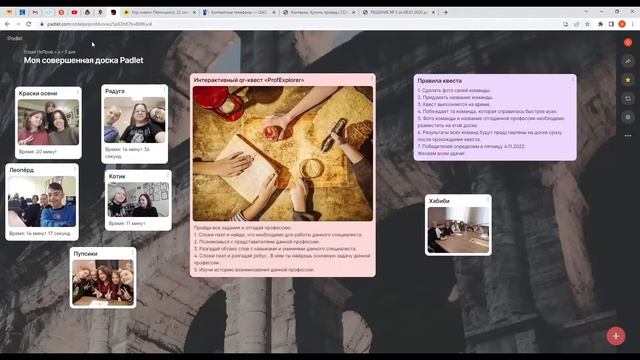Open options menu on «Краски осени» post
Image resolution: width=640 pixels, height=360 pixels.
pyautogui.click(x=78, y=92)
